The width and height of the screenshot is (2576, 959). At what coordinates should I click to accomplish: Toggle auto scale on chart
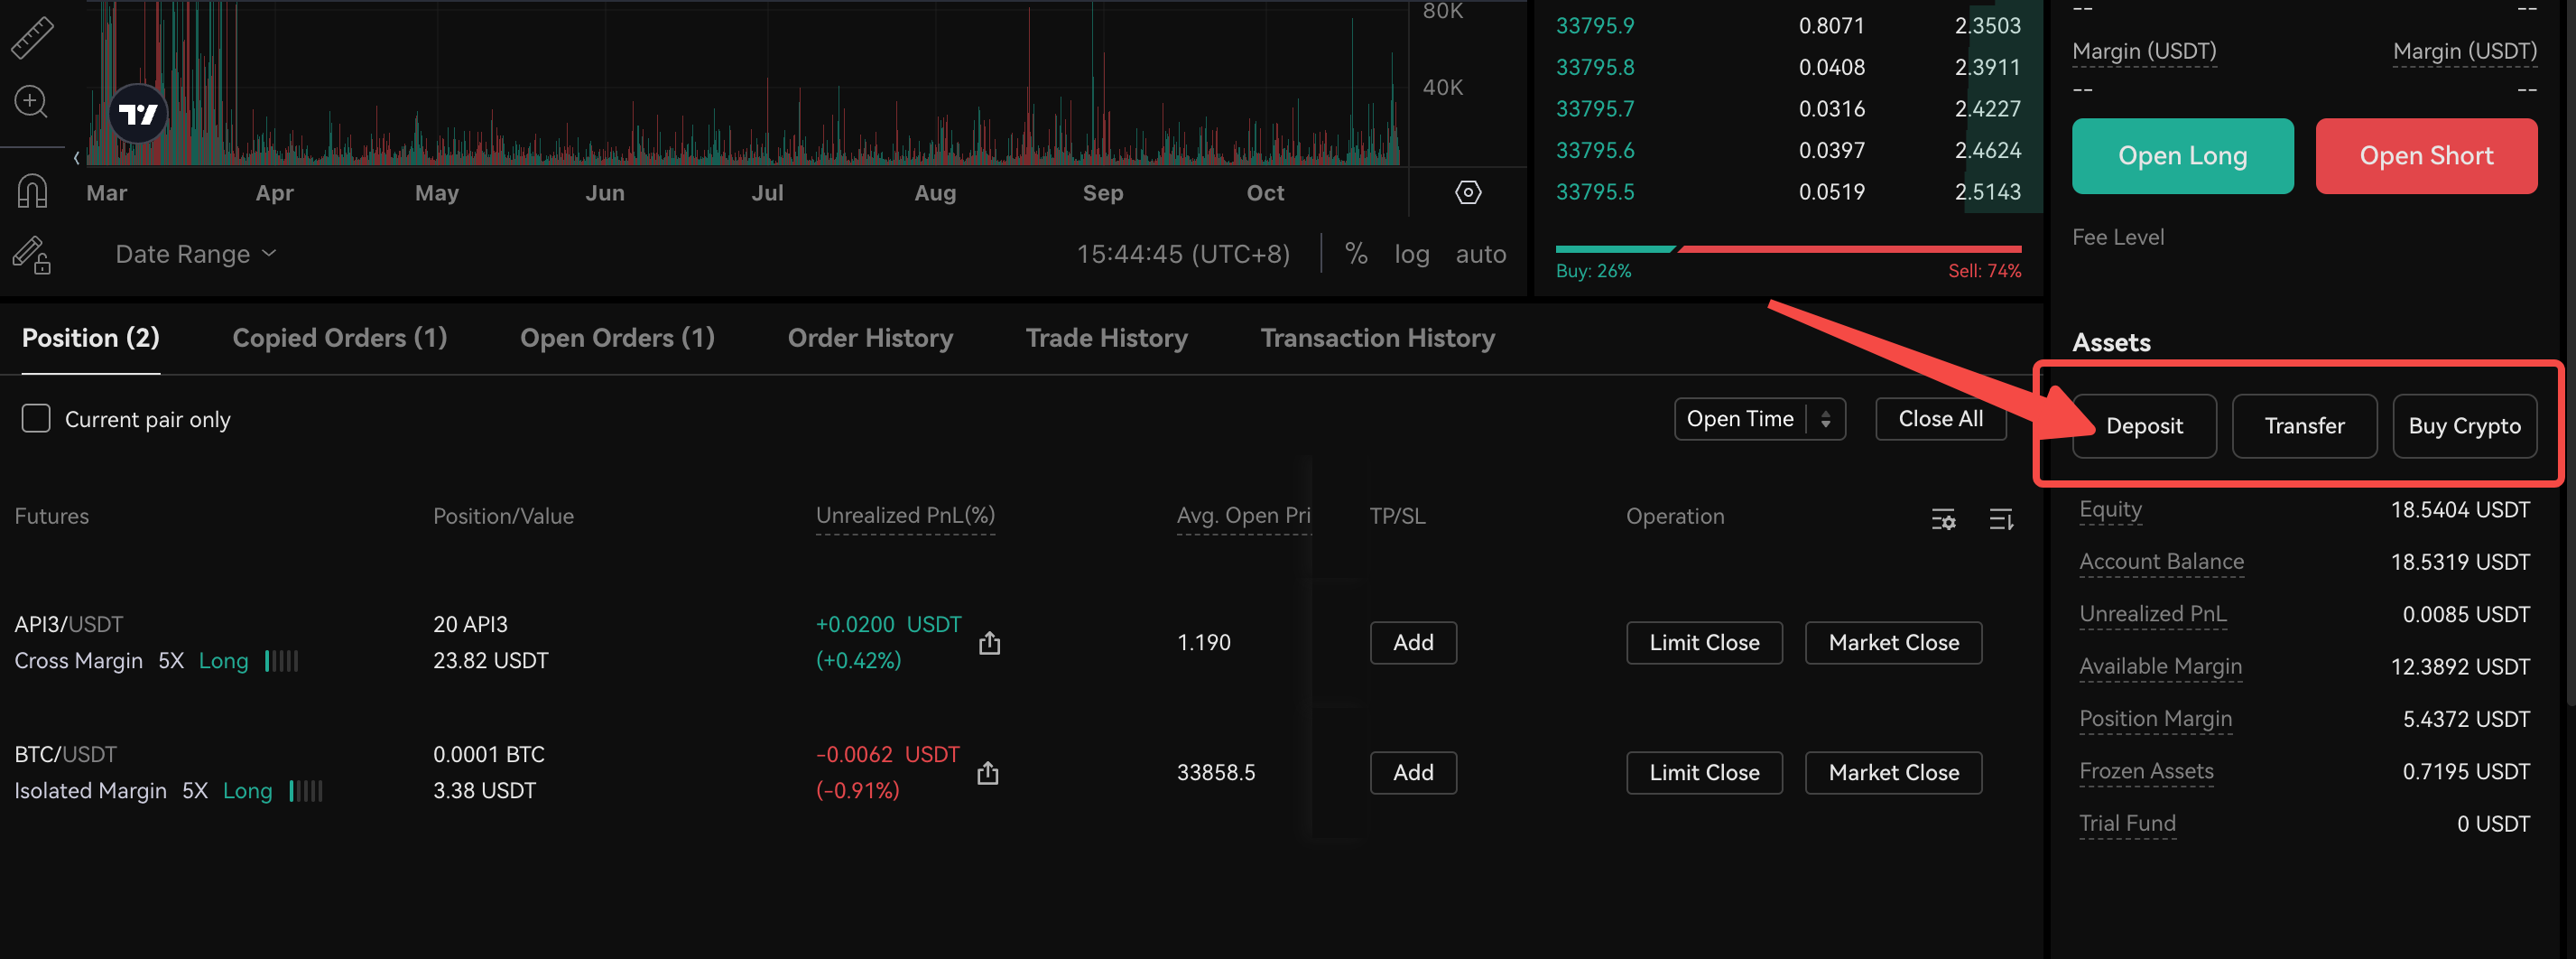(1480, 254)
